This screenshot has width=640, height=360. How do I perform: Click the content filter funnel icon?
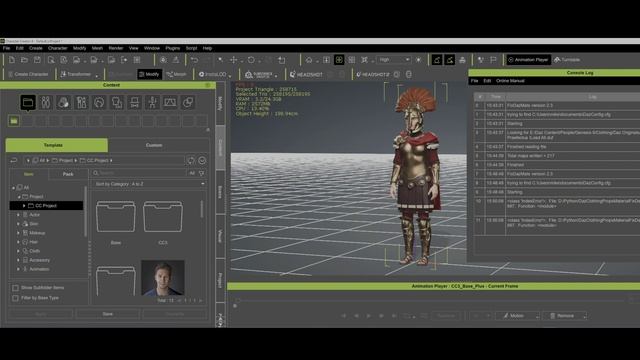[202, 173]
